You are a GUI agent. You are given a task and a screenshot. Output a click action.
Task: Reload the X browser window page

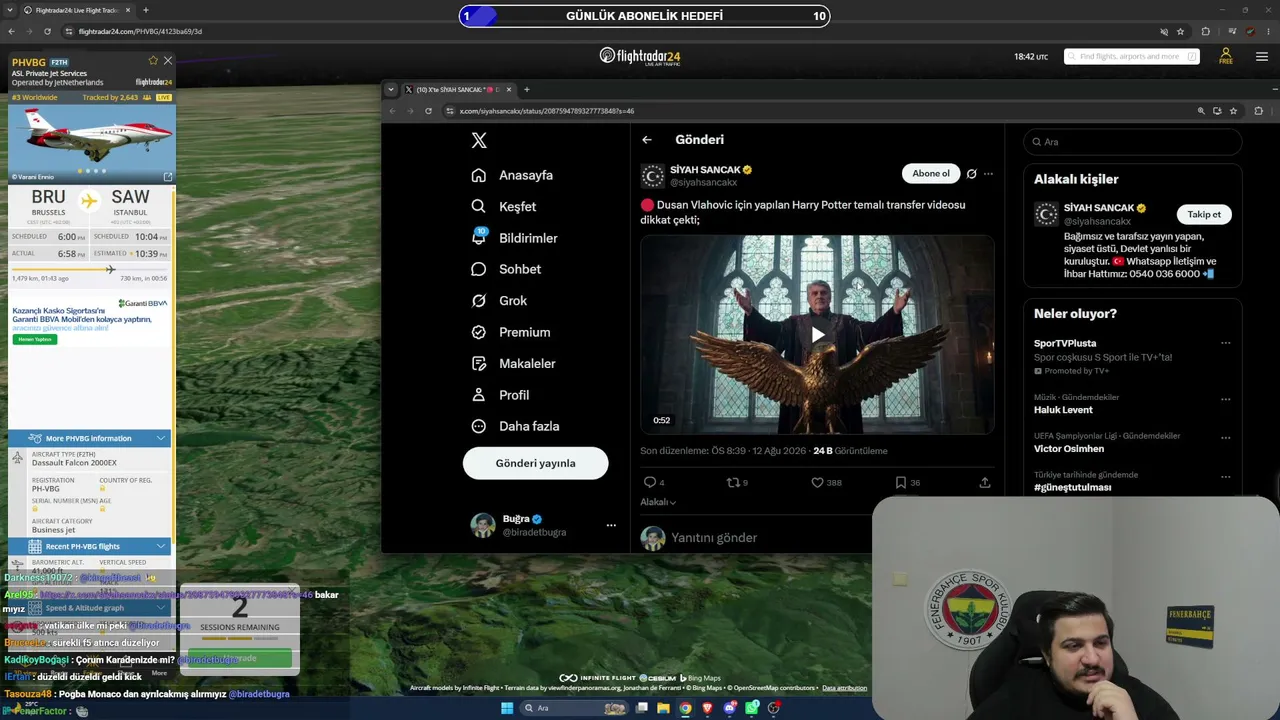pos(429,111)
